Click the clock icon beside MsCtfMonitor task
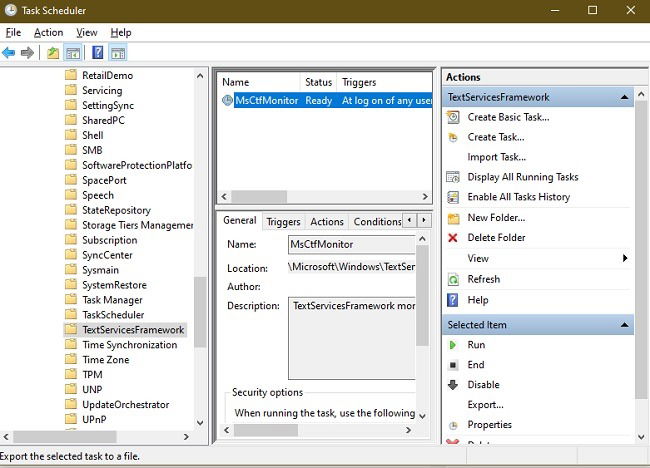Image resolution: width=650 pixels, height=468 pixels. 228,100
